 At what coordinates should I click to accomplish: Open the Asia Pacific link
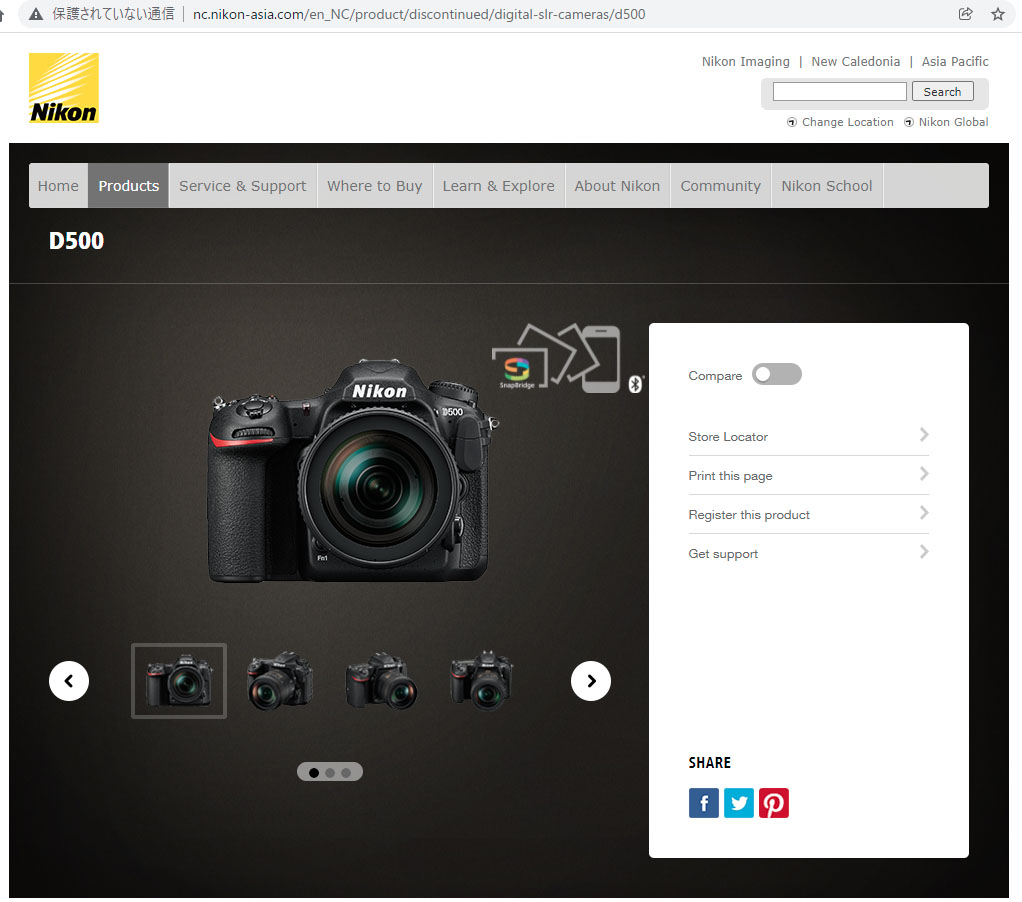click(x=955, y=61)
